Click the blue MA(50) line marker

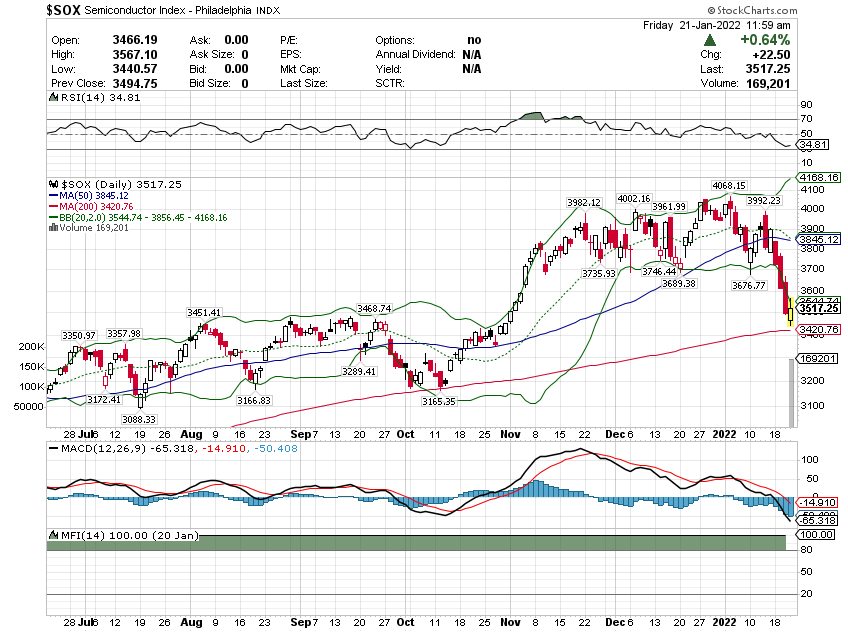click(x=55, y=196)
